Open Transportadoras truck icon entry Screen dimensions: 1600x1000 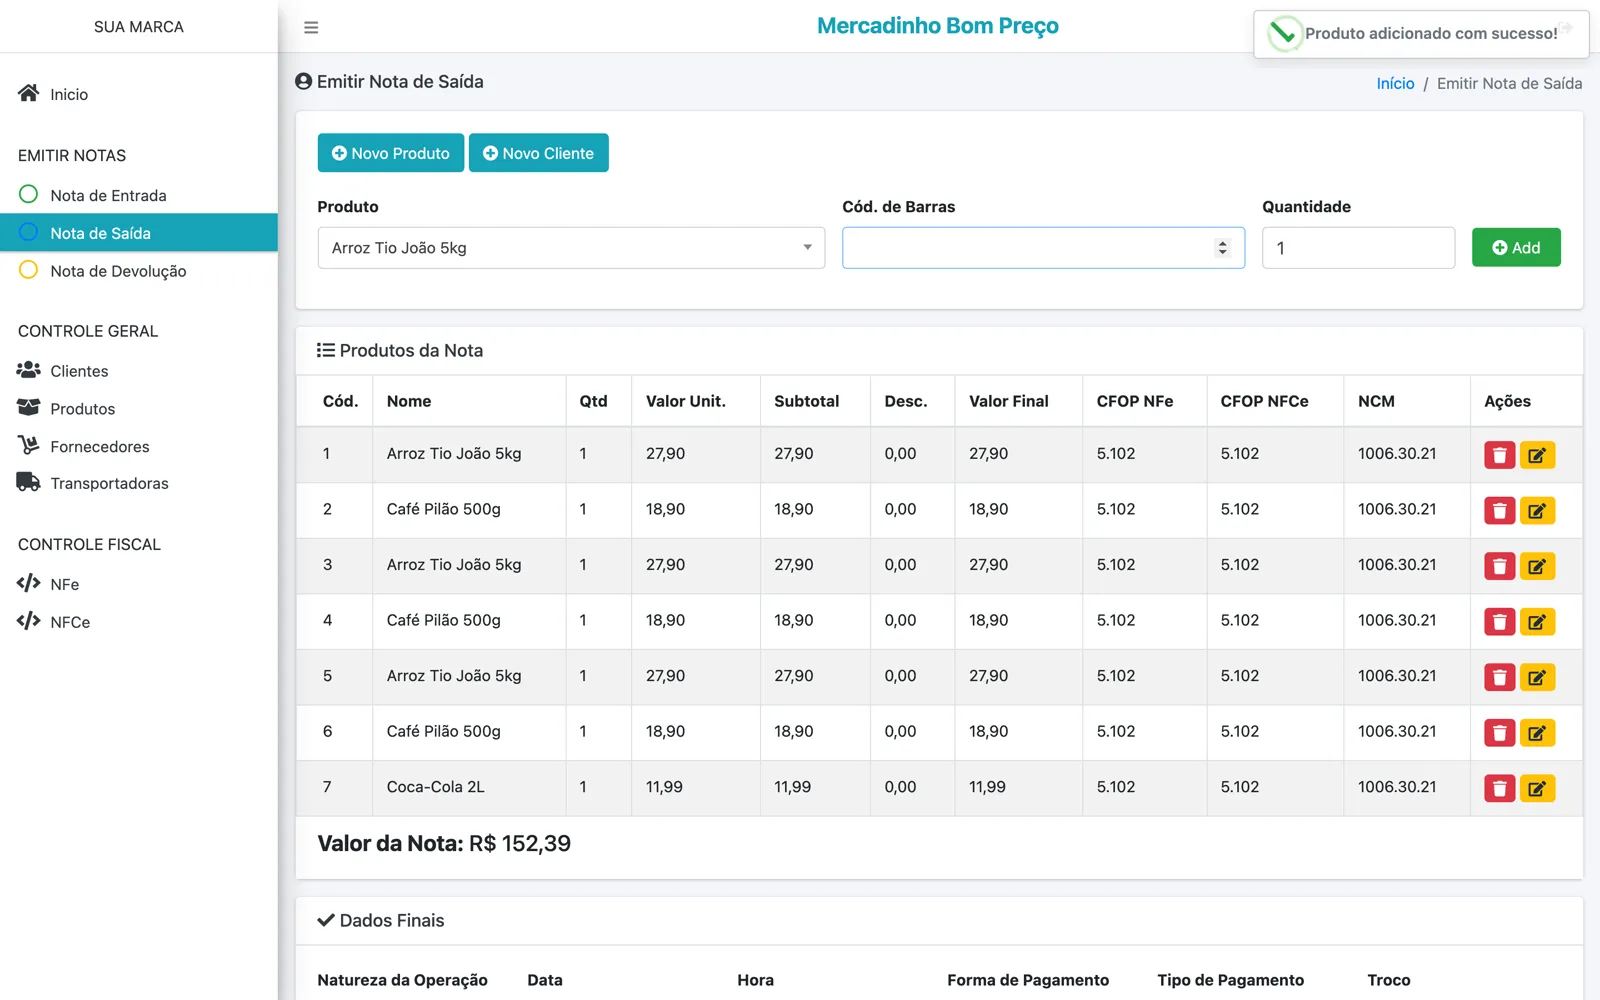point(28,482)
